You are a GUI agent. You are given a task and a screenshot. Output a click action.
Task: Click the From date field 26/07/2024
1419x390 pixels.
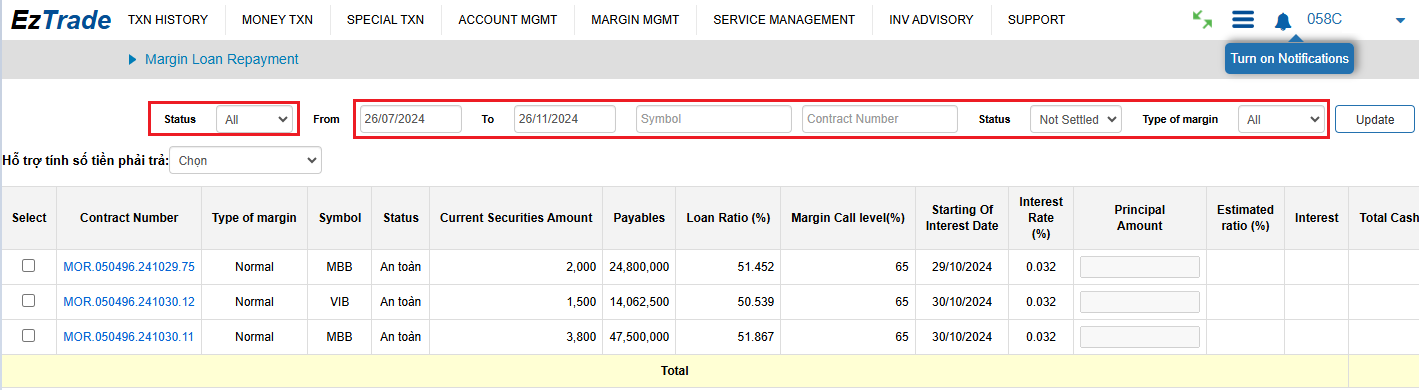411,119
